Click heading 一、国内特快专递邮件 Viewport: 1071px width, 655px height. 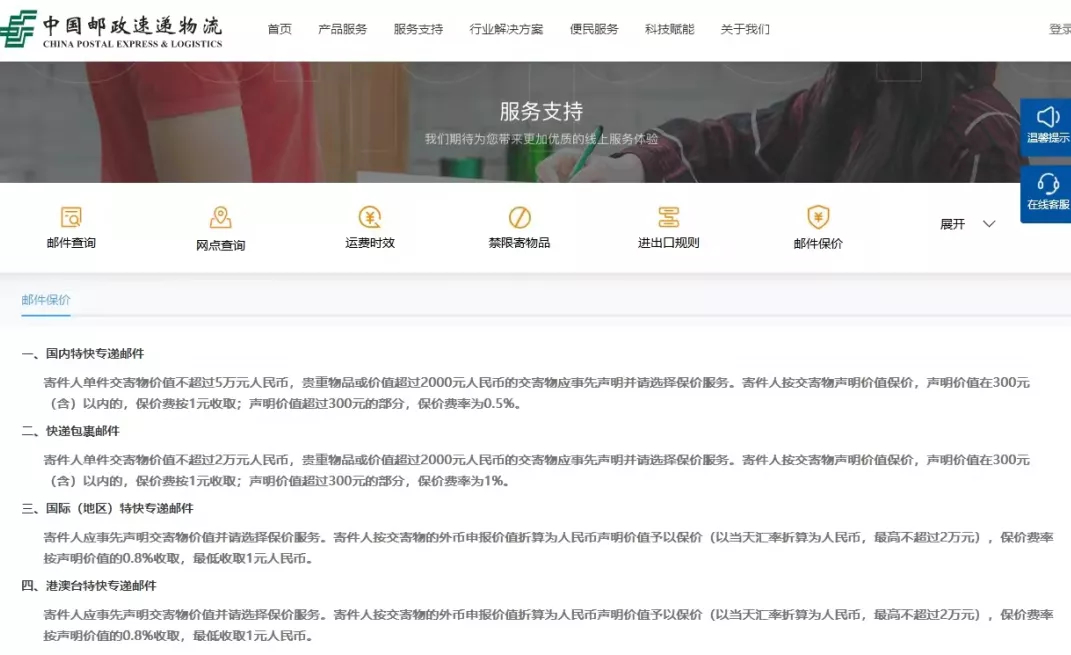click(83, 354)
